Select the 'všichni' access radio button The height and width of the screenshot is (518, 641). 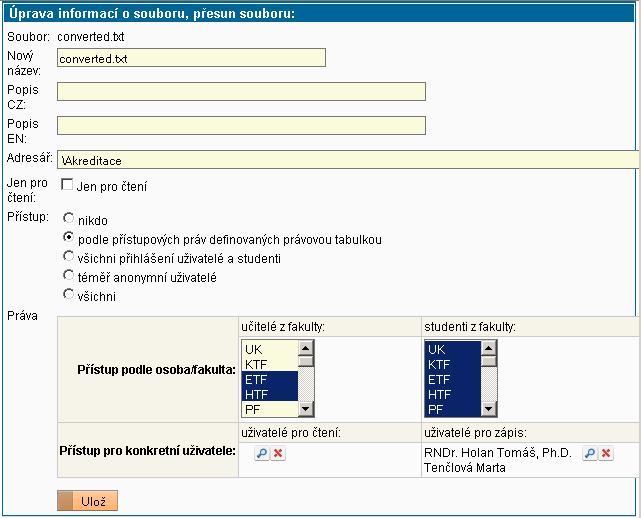[x=68, y=295]
